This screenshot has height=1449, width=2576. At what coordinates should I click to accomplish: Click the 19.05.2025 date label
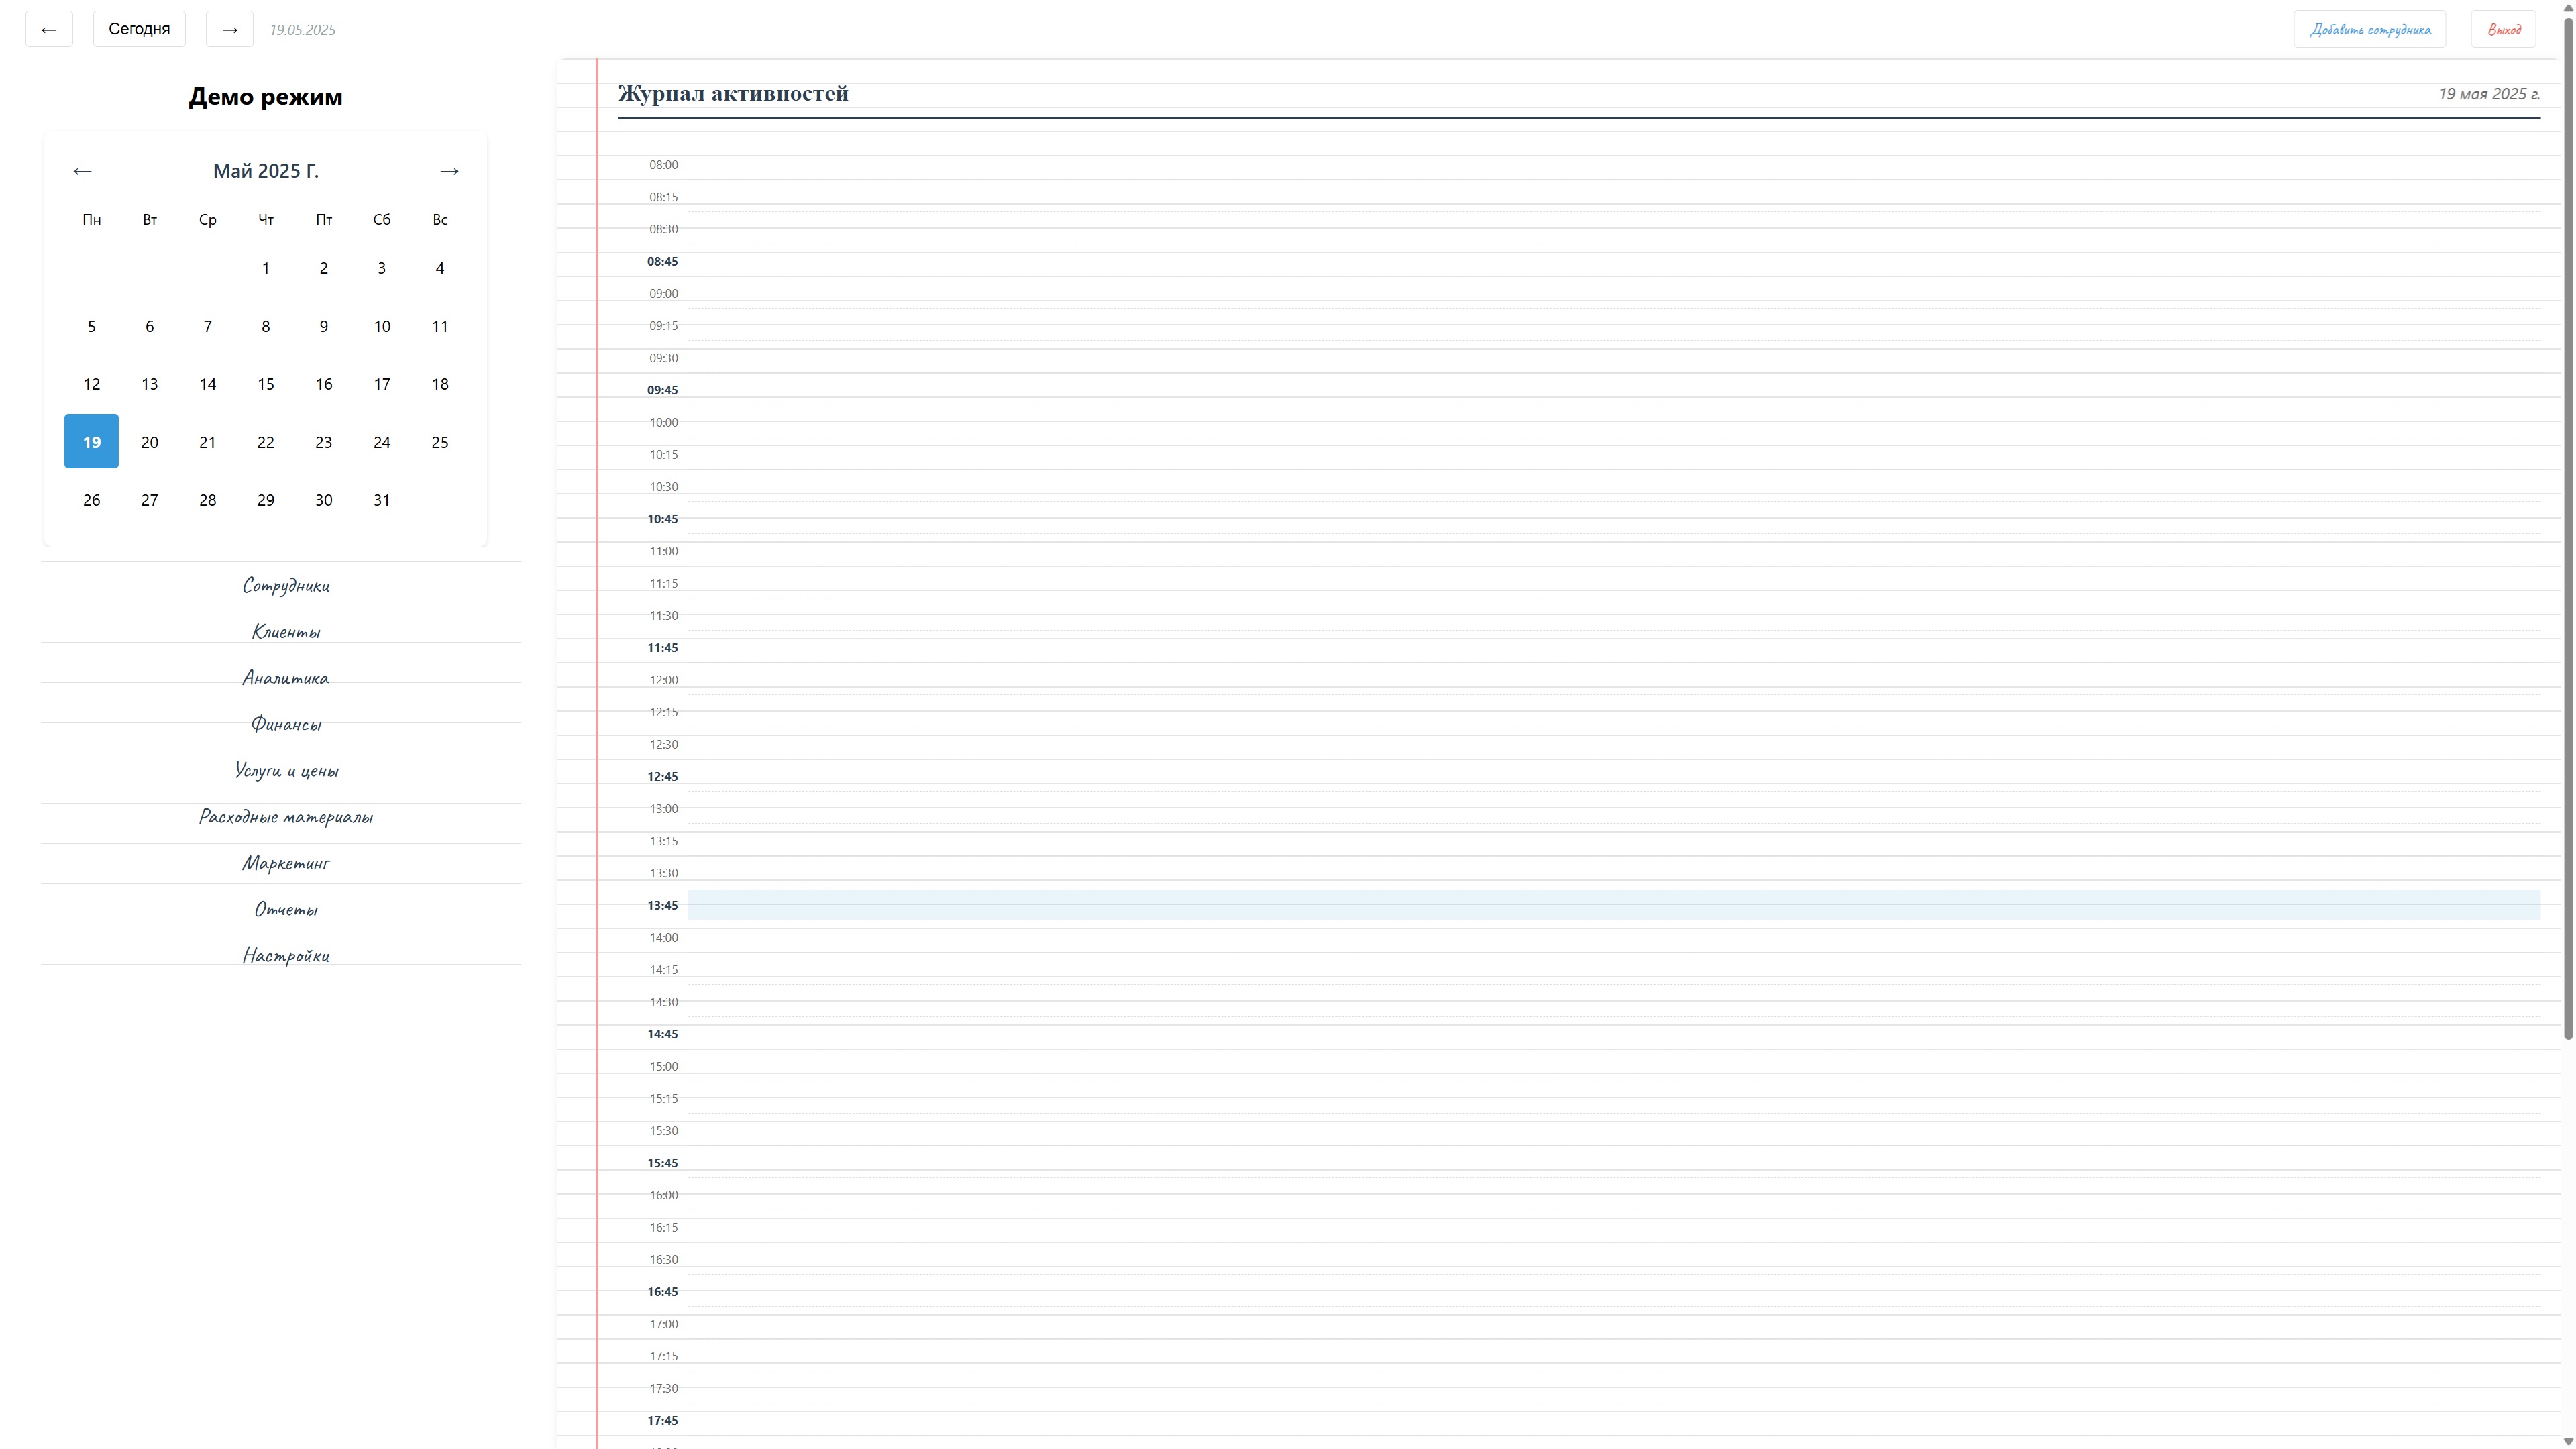[x=302, y=30]
